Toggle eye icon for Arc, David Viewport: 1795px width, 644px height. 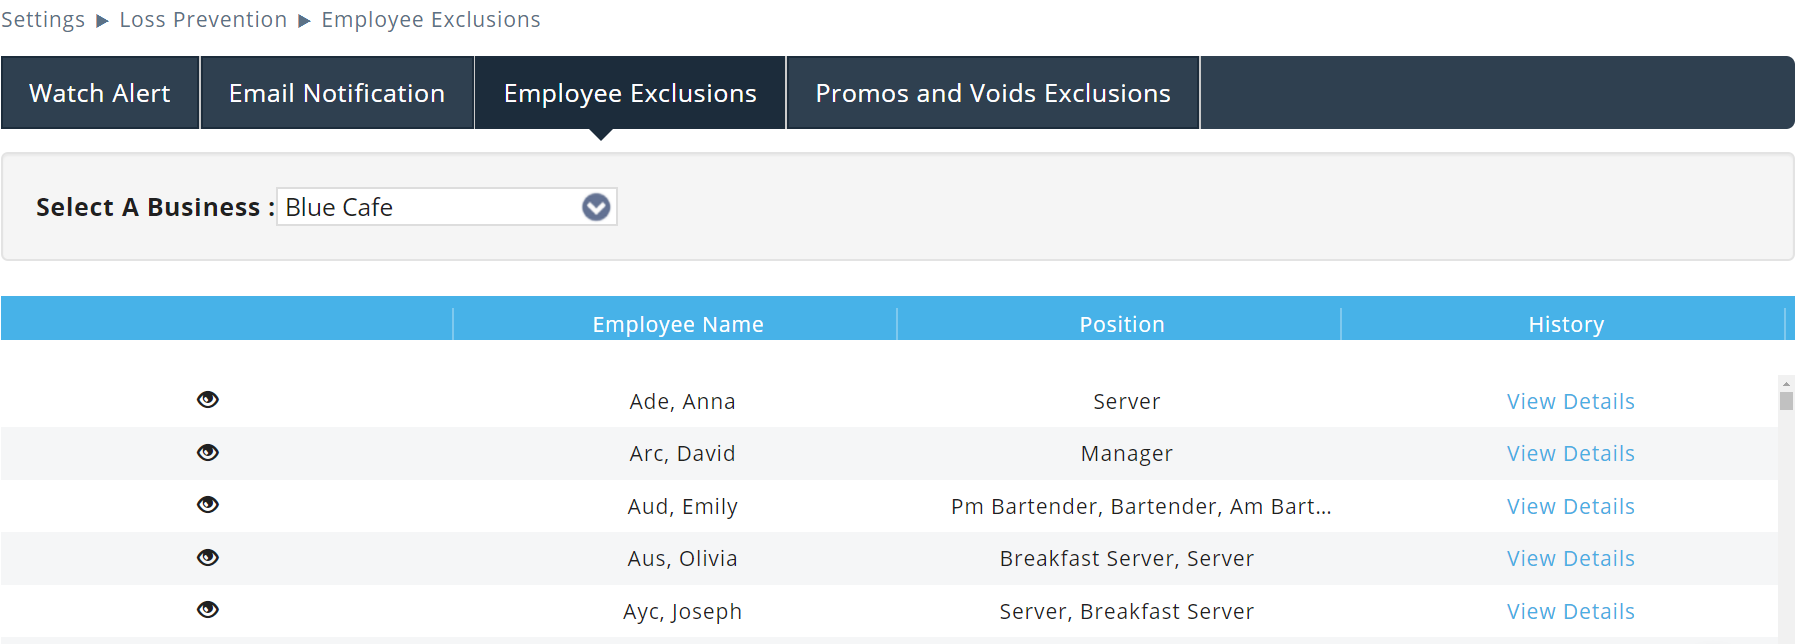(207, 452)
